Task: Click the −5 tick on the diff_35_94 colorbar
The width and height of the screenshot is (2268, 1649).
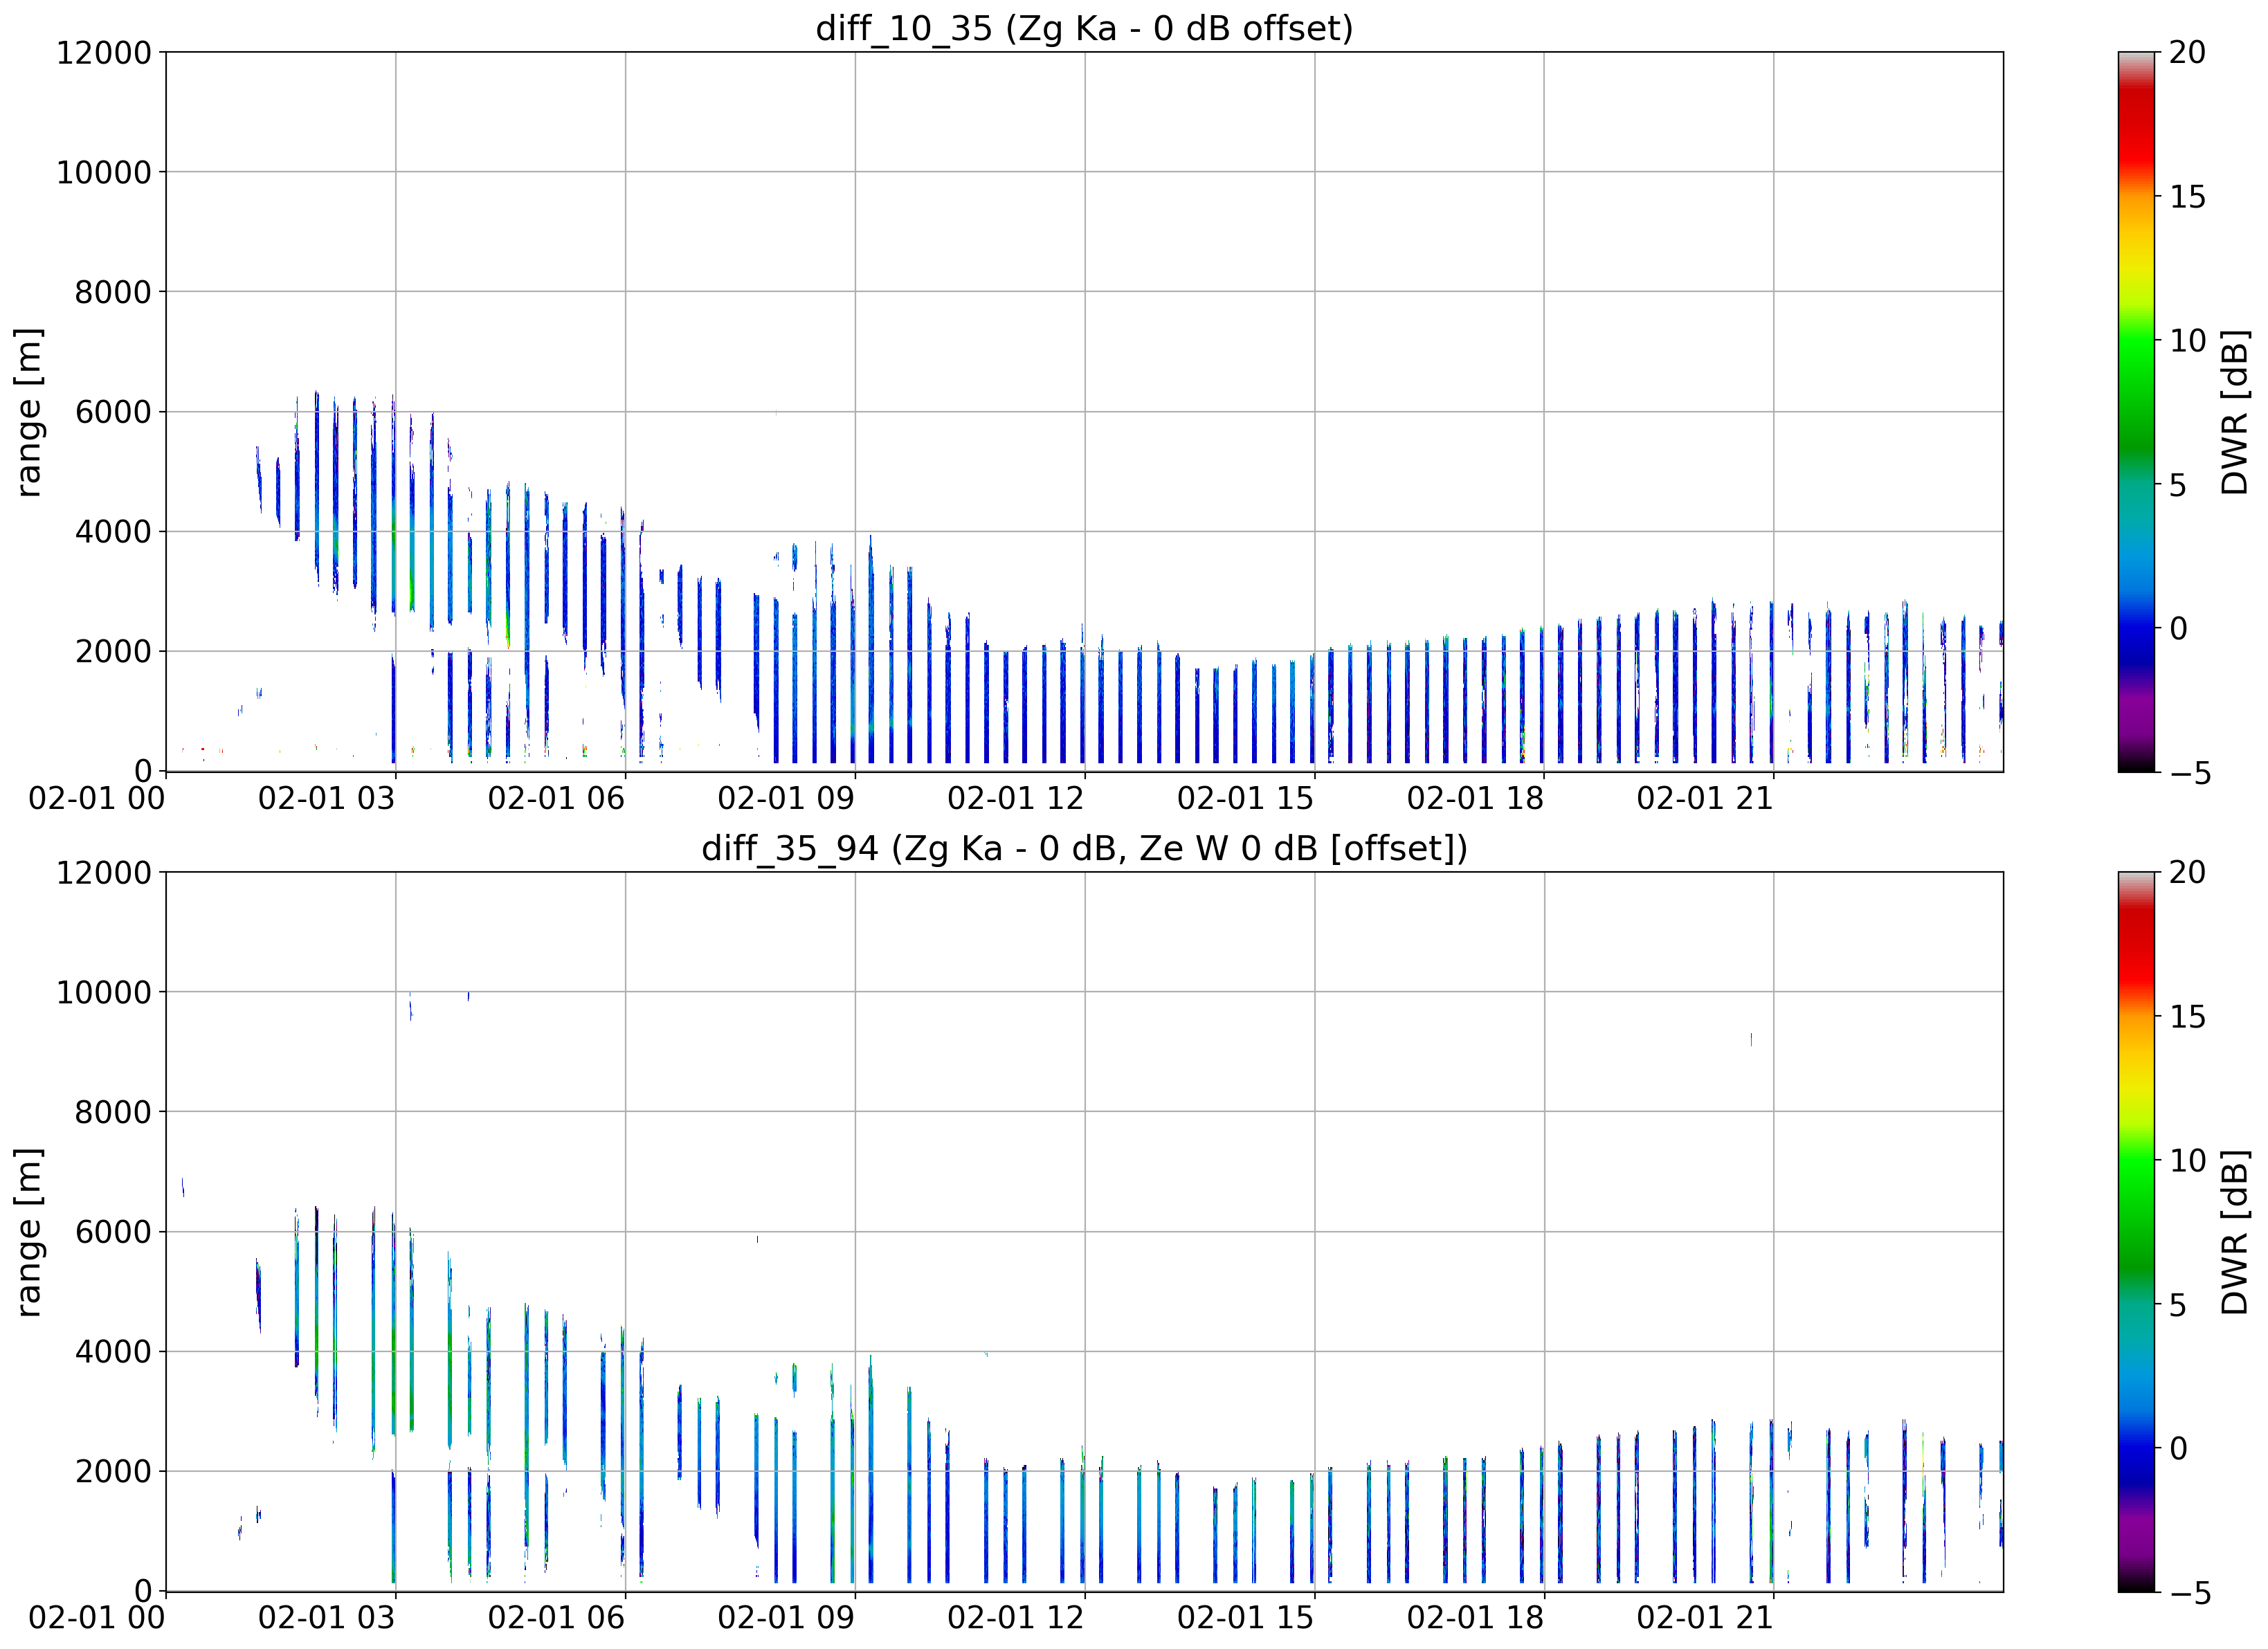Action: [2189, 1593]
